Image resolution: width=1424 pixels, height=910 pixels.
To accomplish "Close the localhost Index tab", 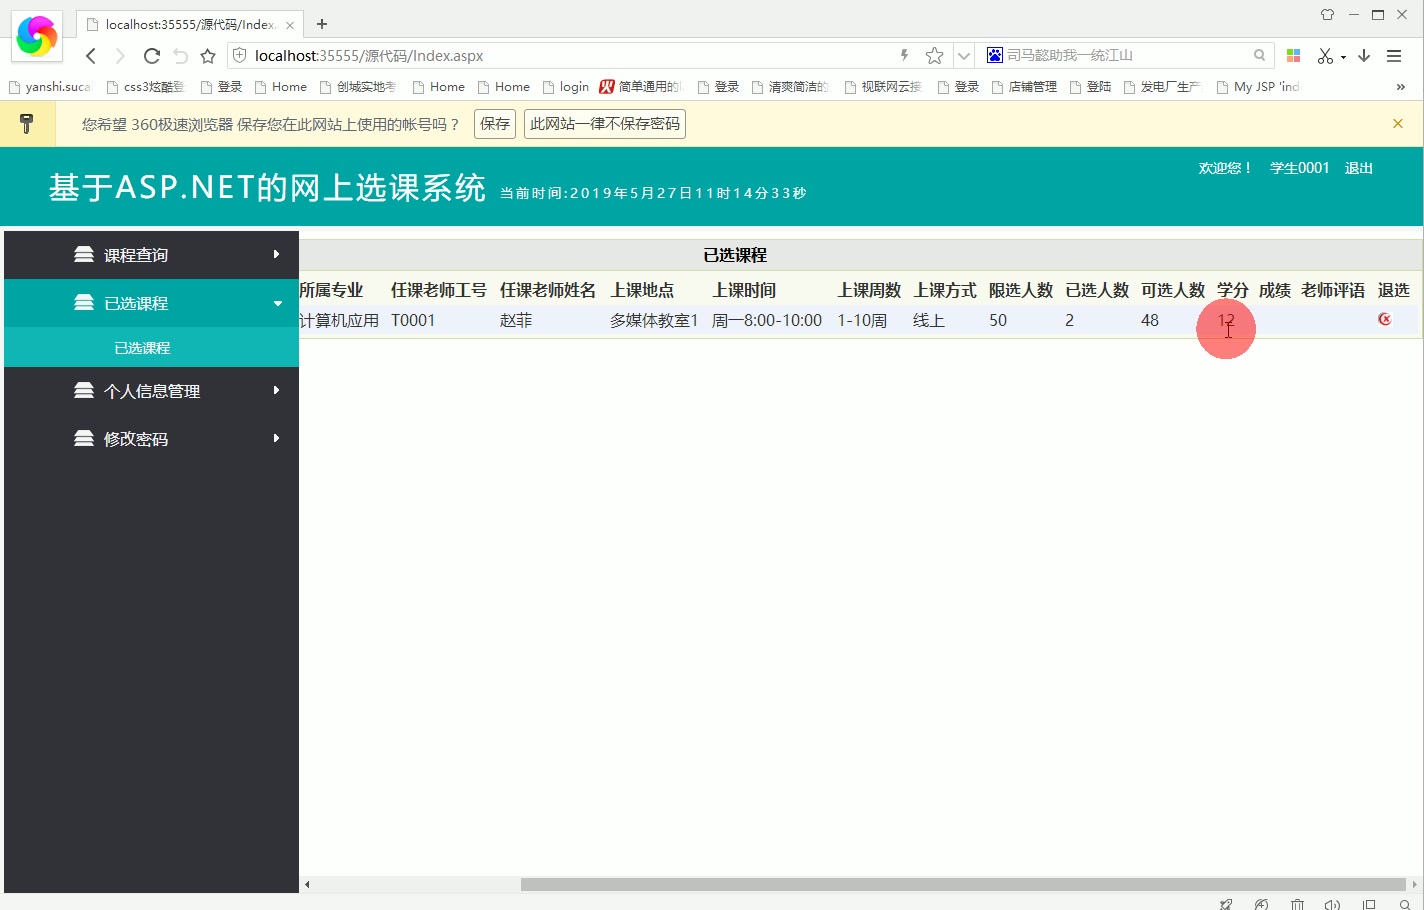I will pyautogui.click(x=290, y=25).
